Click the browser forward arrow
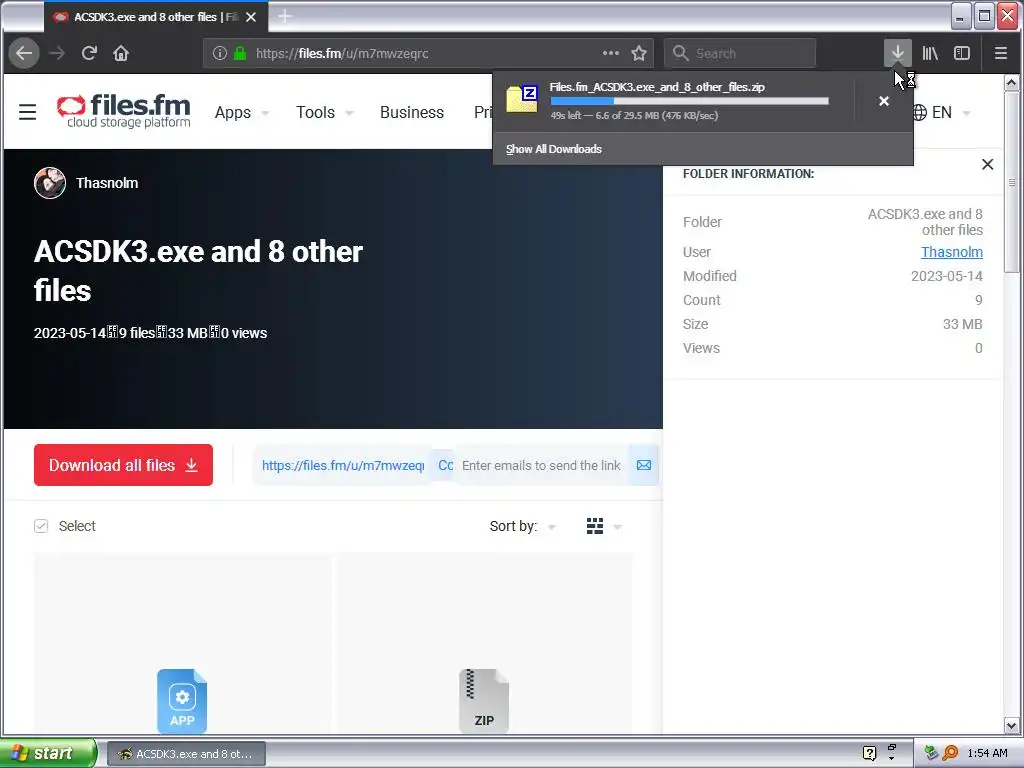The width and height of the screenshot is (1024, 768). 57,53
